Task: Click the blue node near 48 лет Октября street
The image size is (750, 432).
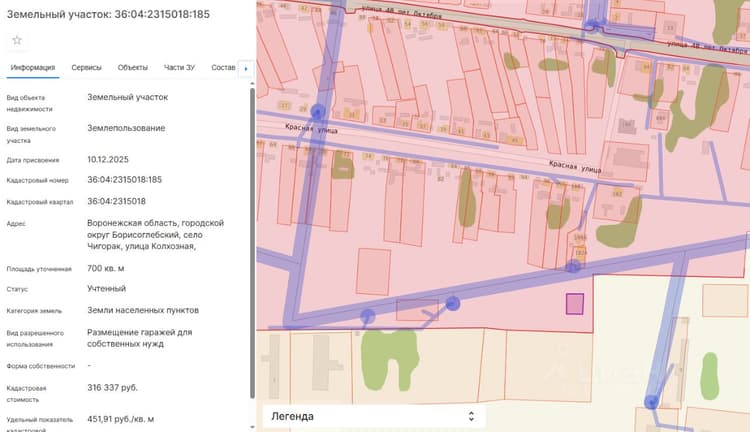Action: click(x=594, y=24)
